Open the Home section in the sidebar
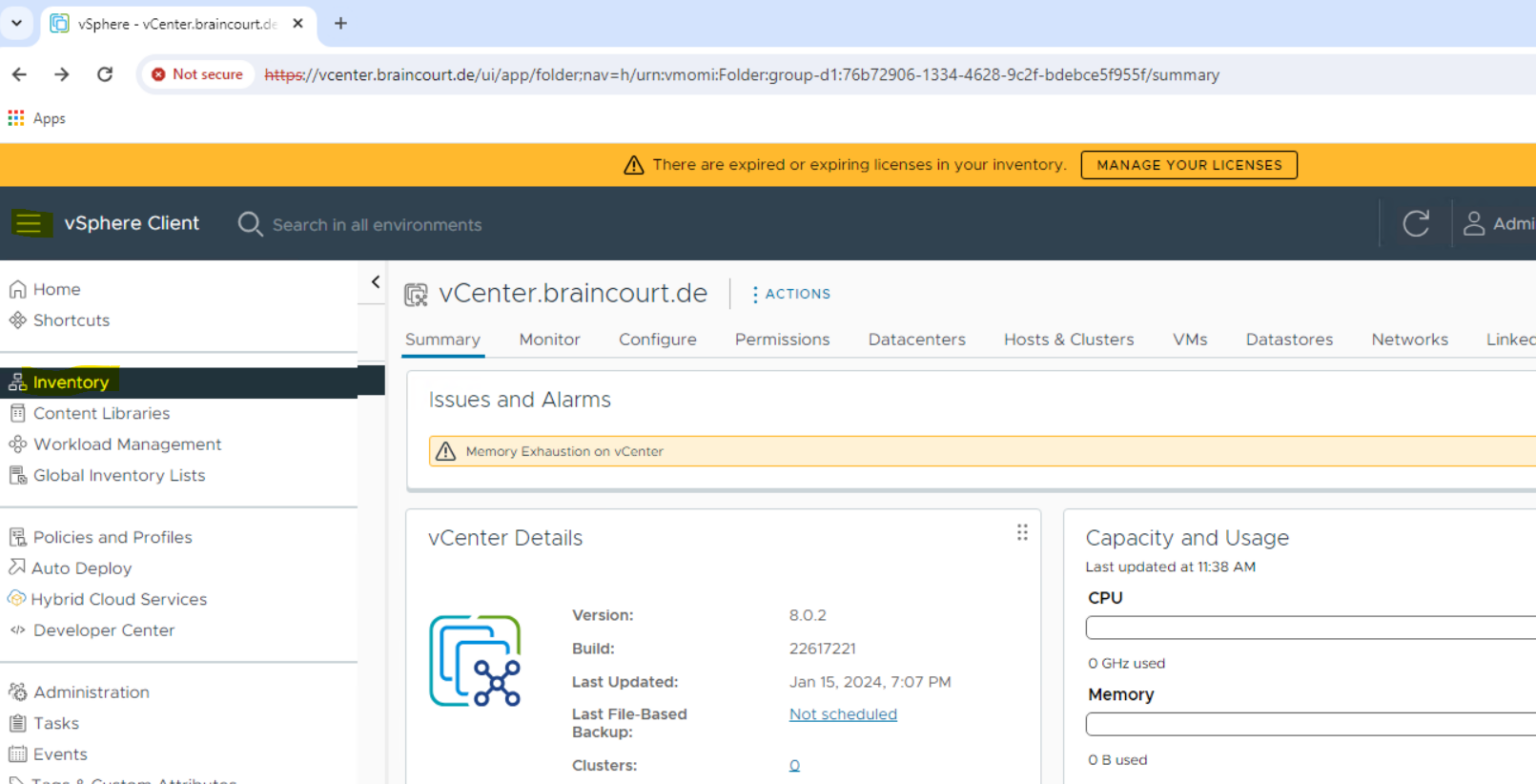 point(55,289)
